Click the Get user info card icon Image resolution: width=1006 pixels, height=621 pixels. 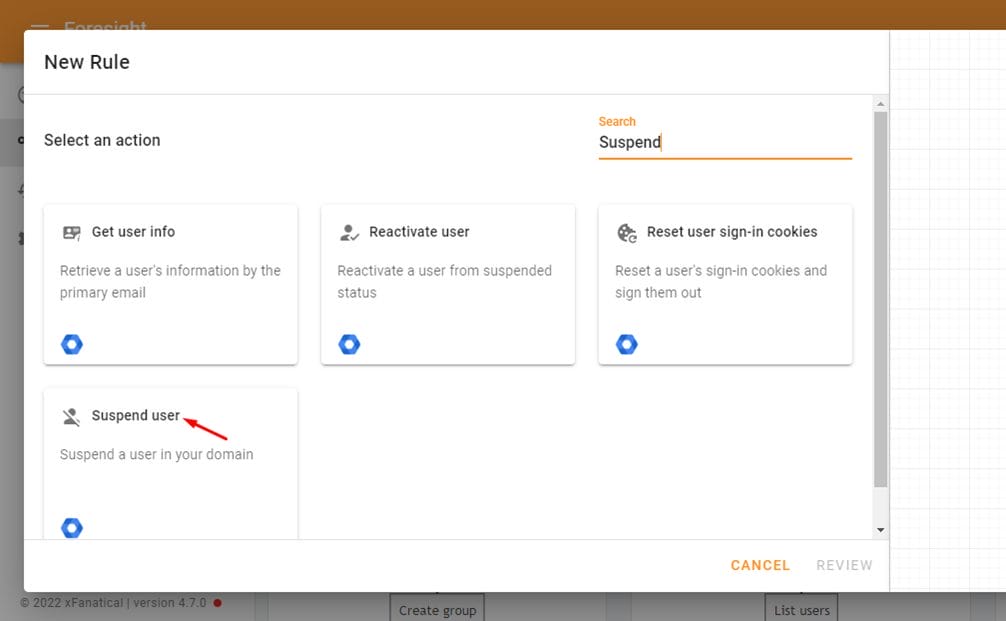71,233
